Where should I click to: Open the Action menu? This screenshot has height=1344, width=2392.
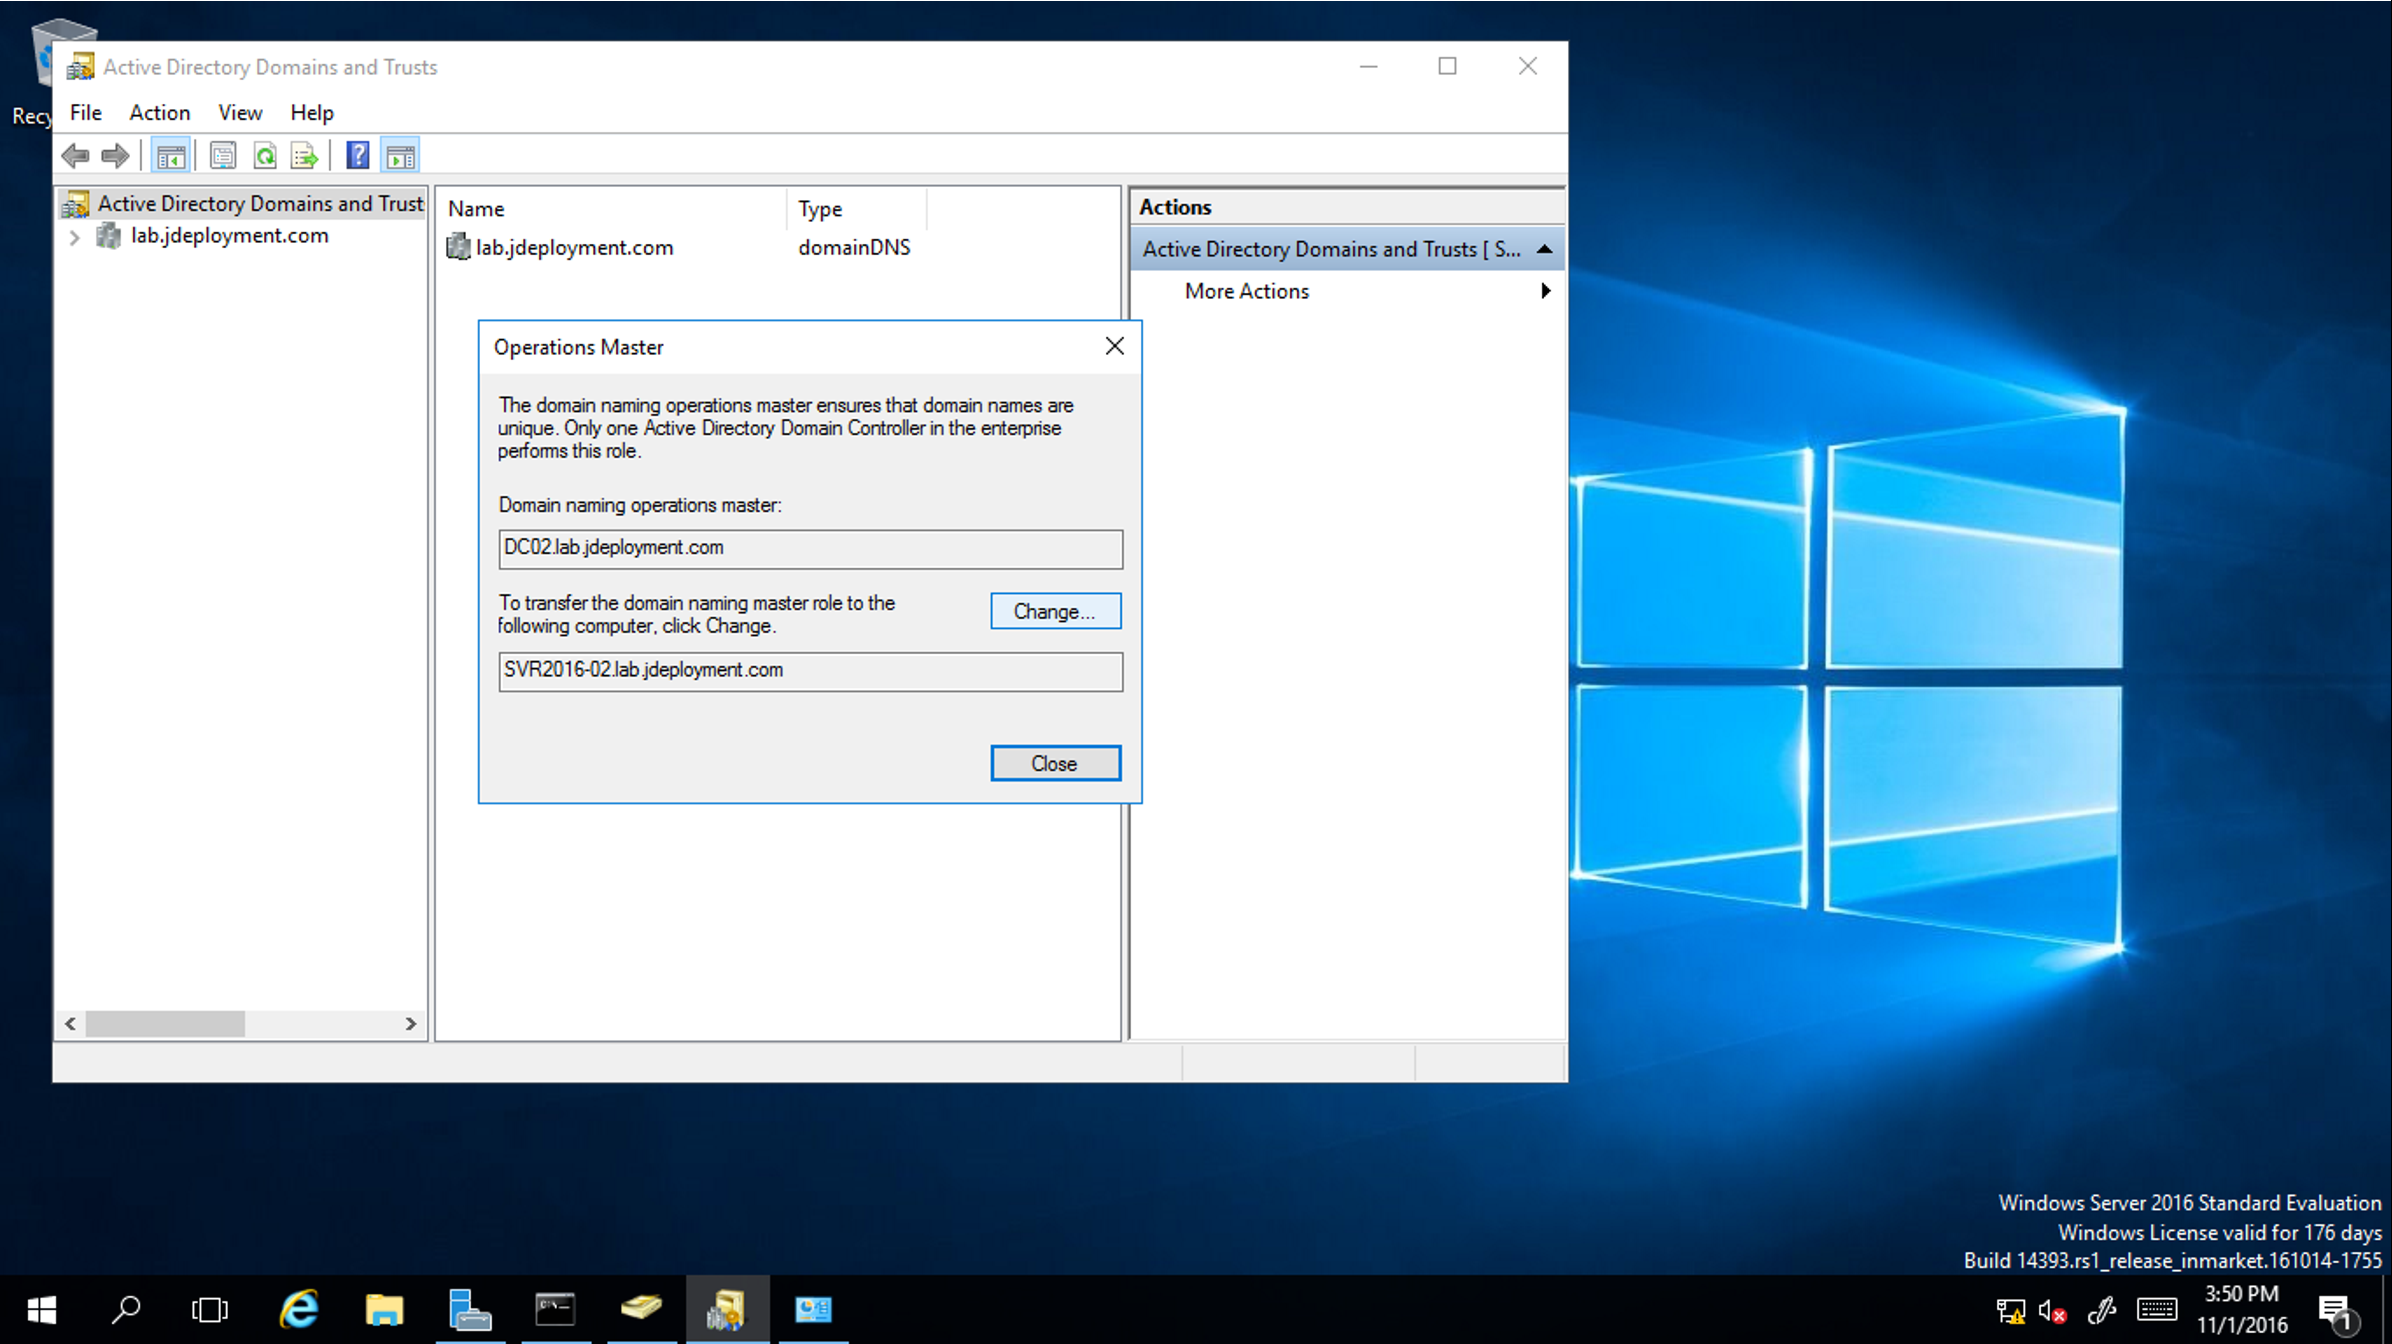(159, 113)
